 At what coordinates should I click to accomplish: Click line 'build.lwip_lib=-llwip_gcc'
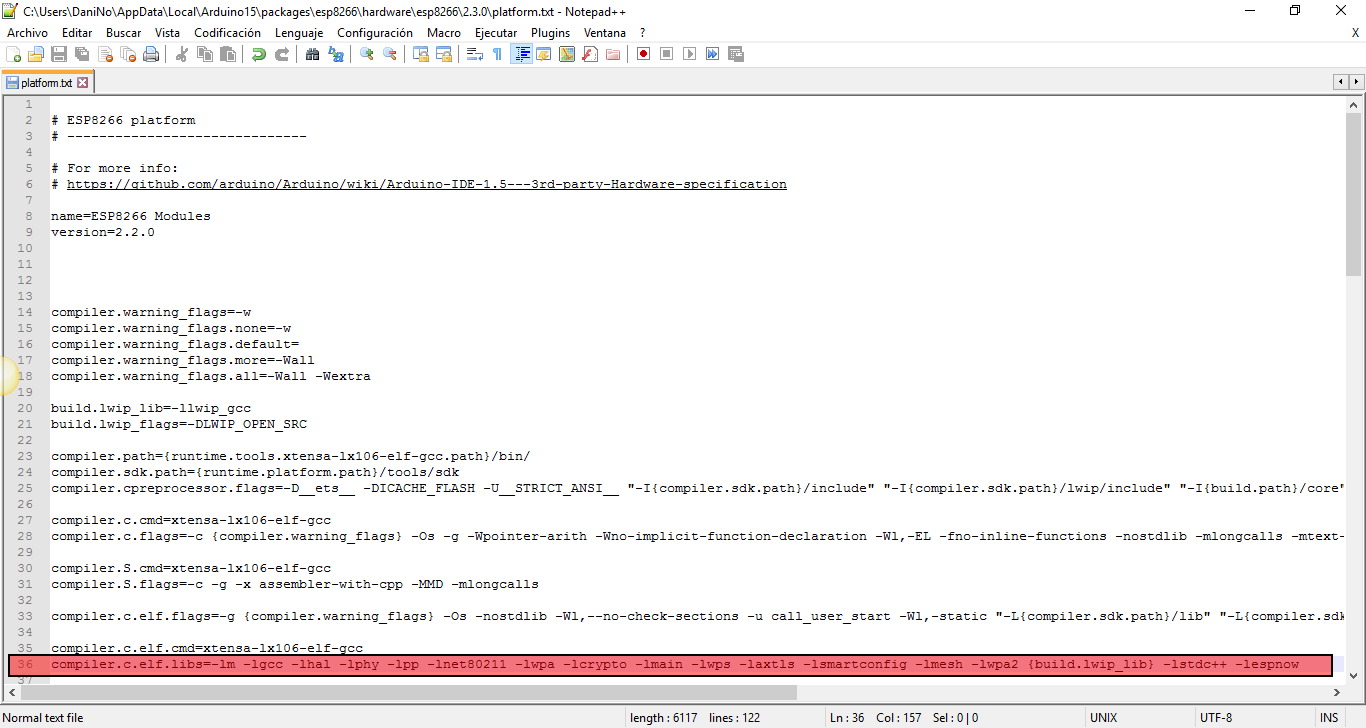pyautogui.click(x=151, y=408)
